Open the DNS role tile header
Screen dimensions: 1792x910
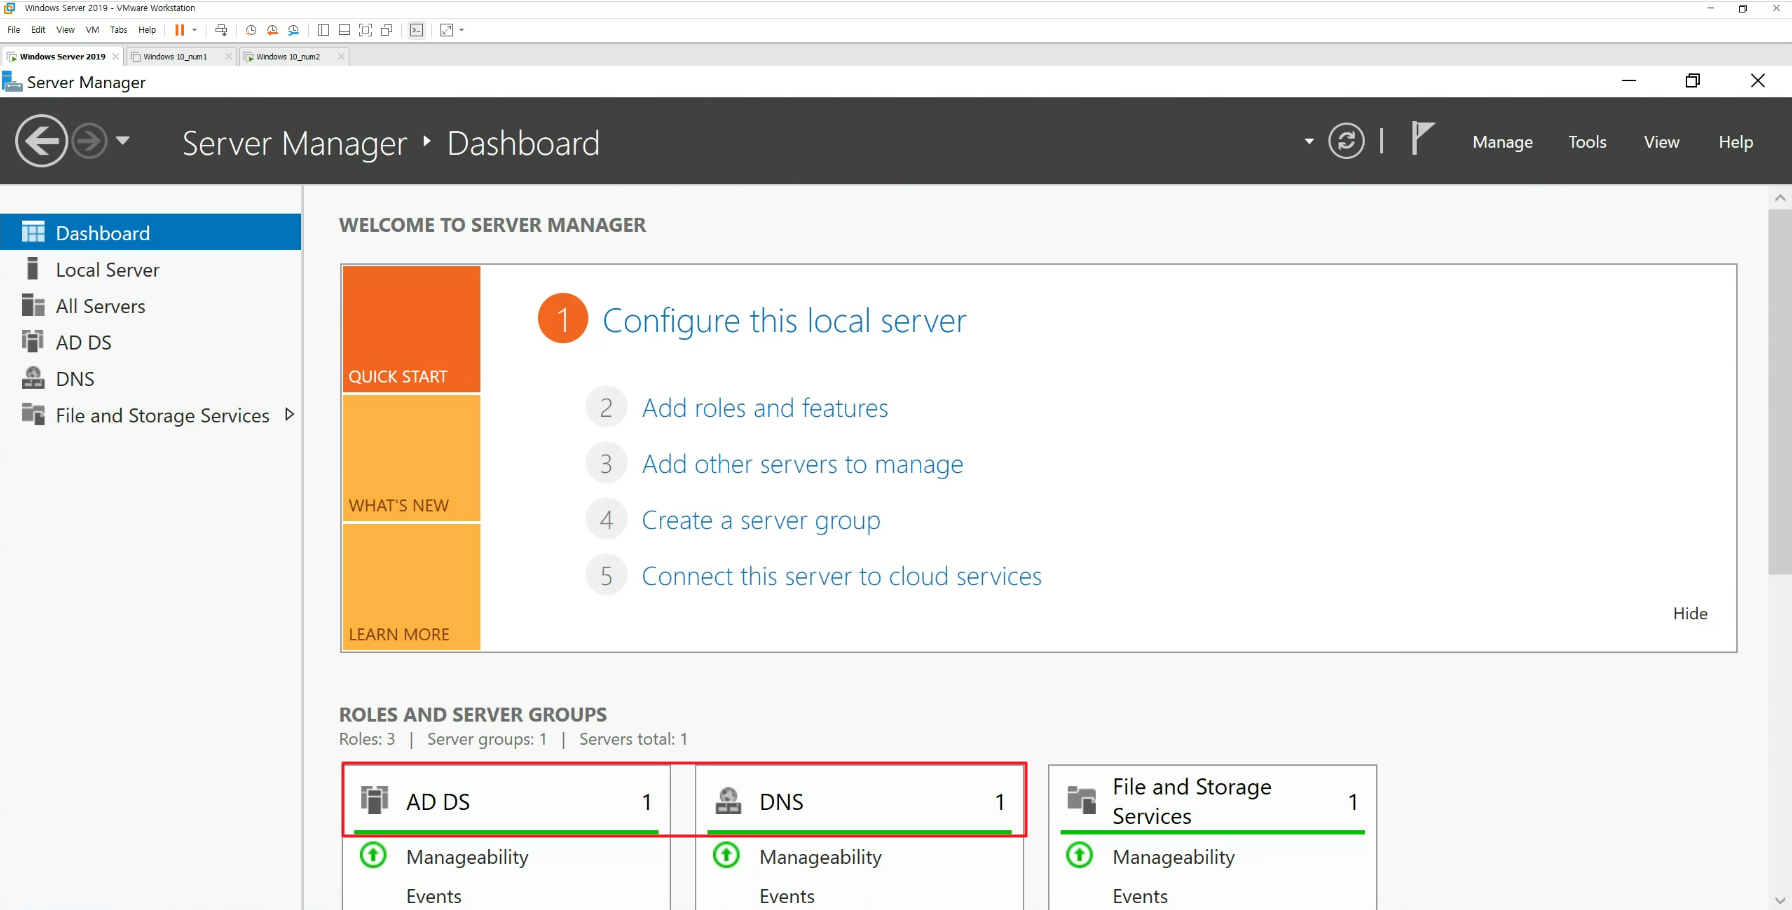click(859, 801)
